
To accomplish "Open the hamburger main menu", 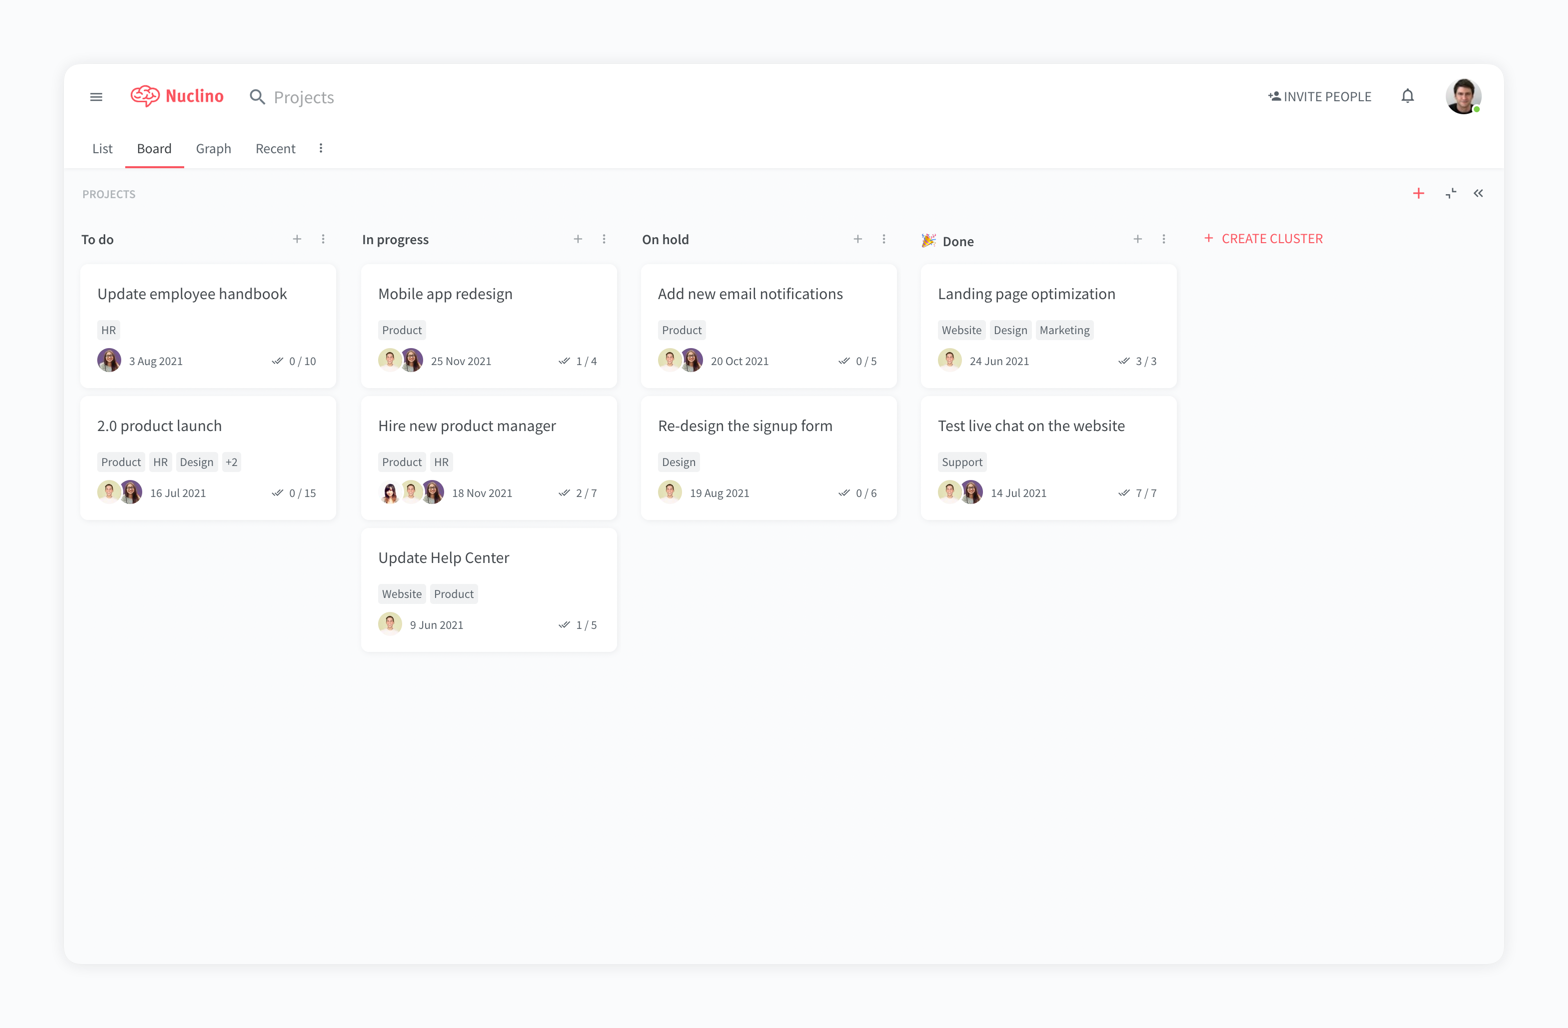I will (x=96, y=97).
